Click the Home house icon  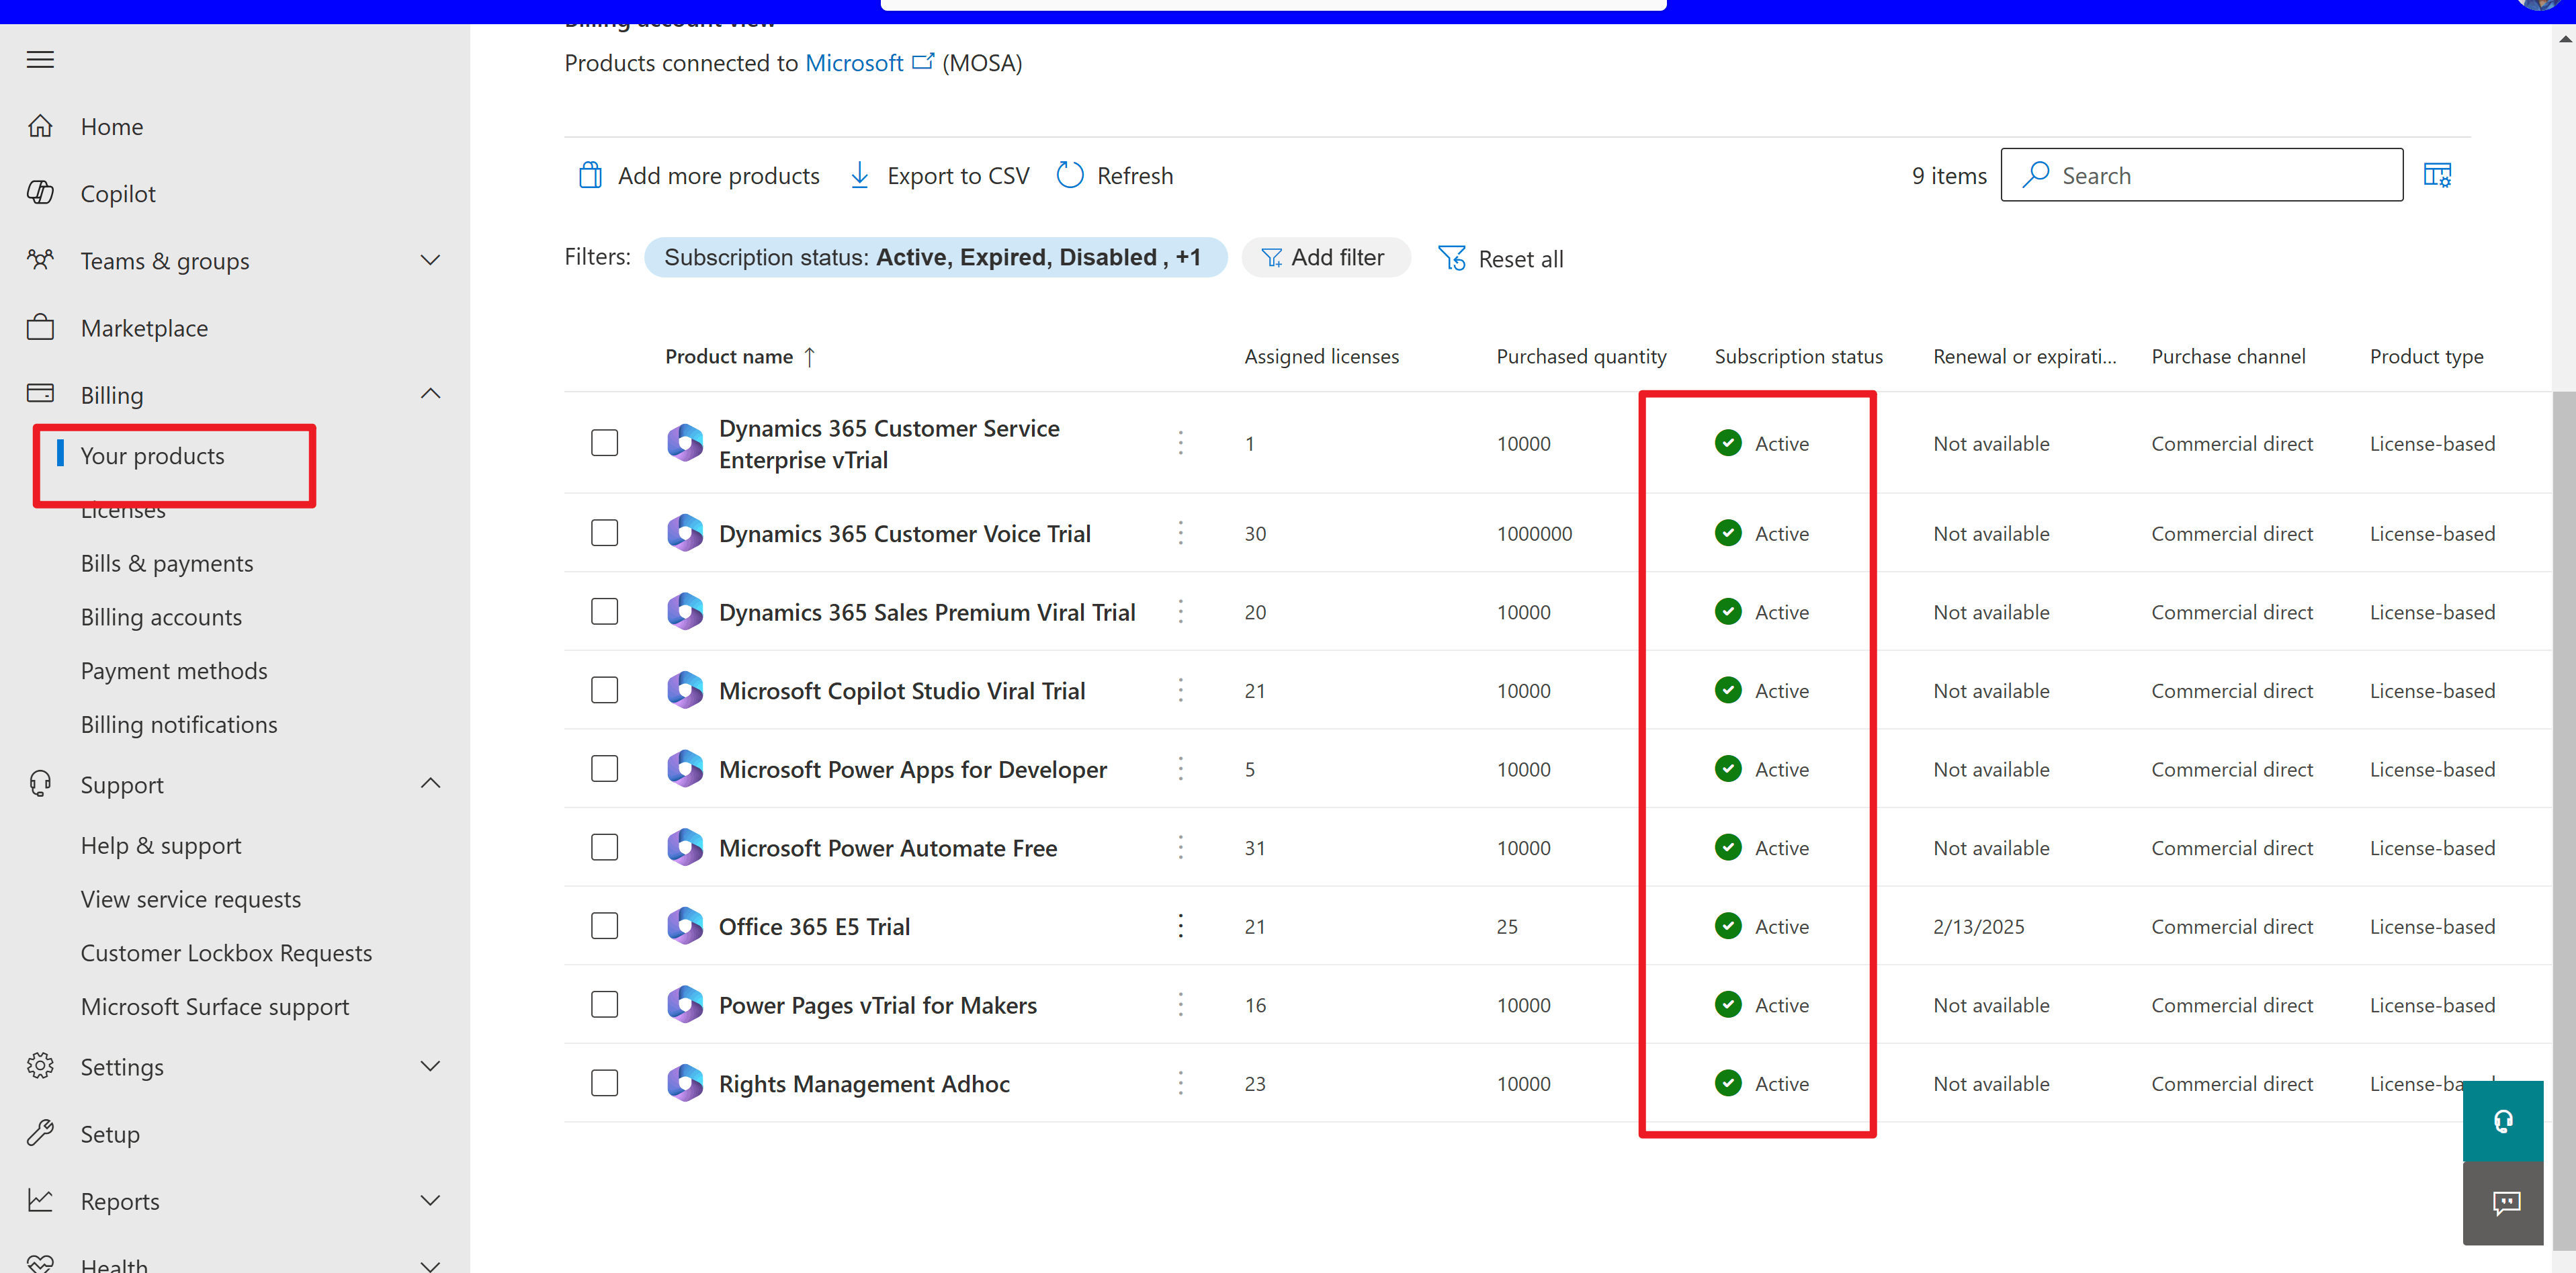click(40, 126)
